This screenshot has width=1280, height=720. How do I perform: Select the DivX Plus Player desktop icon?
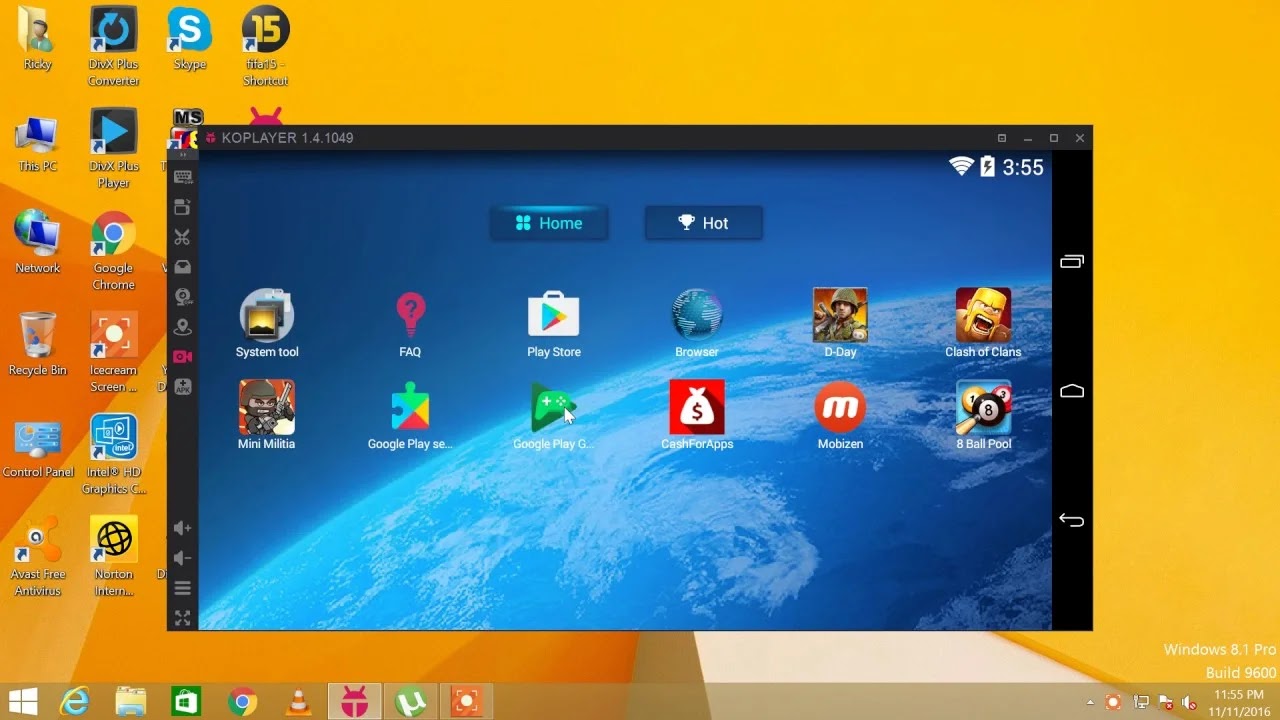point(113,148)
